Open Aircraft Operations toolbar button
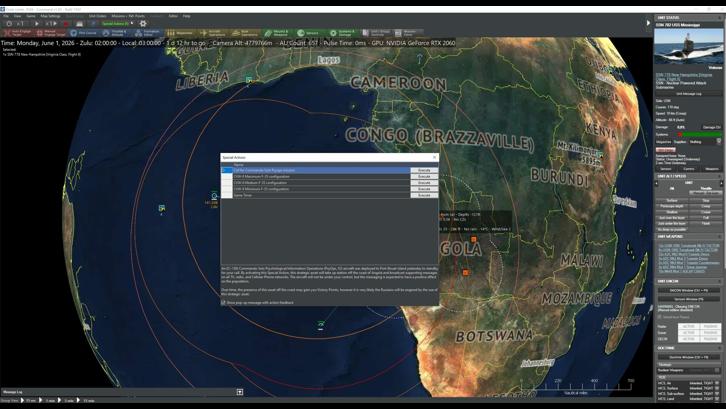Image resolution: width=726 pixels, height=409 pixels. [213, 33]
